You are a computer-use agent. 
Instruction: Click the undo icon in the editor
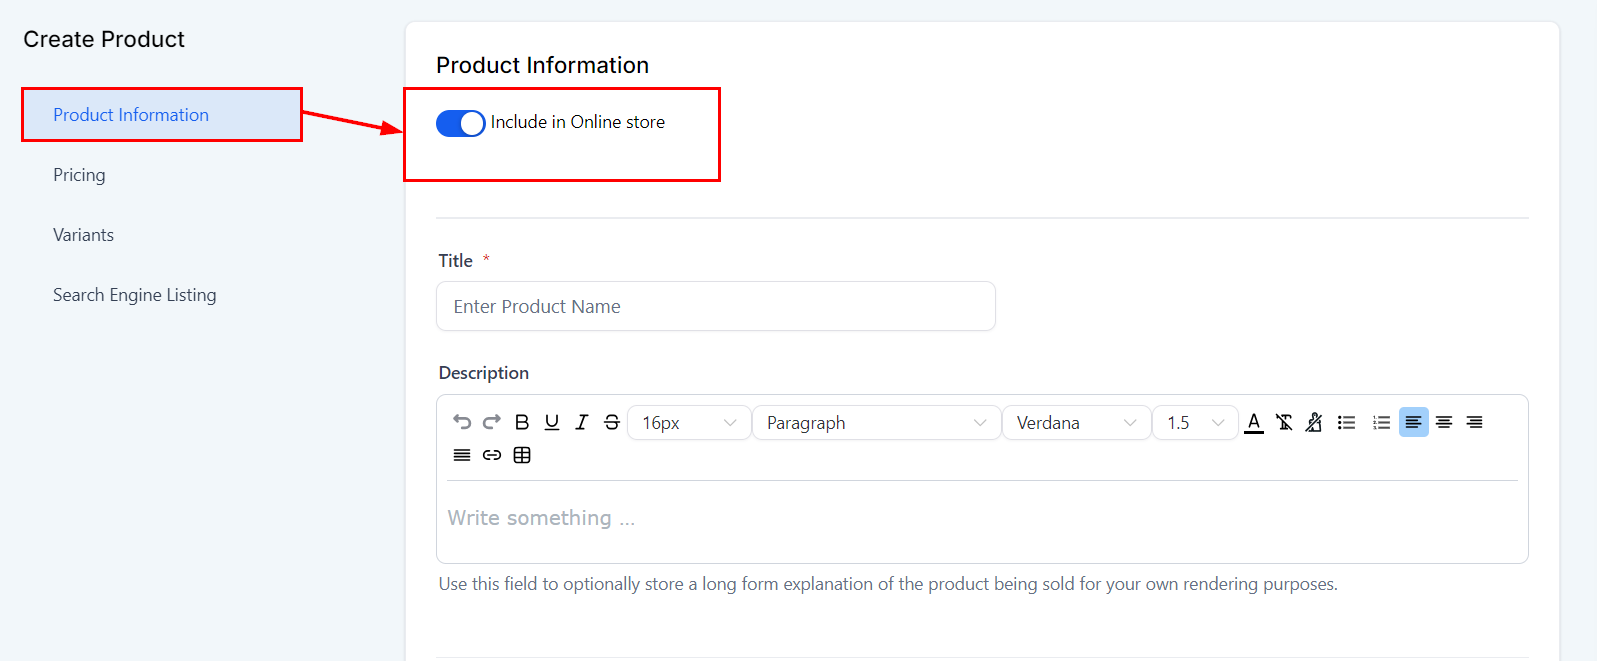(x=461, y=422)
